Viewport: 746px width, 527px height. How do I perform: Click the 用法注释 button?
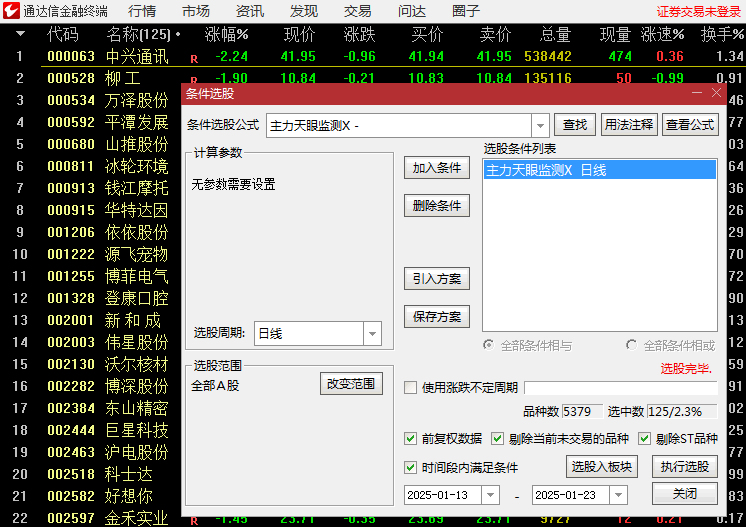(x=629, y=125)
